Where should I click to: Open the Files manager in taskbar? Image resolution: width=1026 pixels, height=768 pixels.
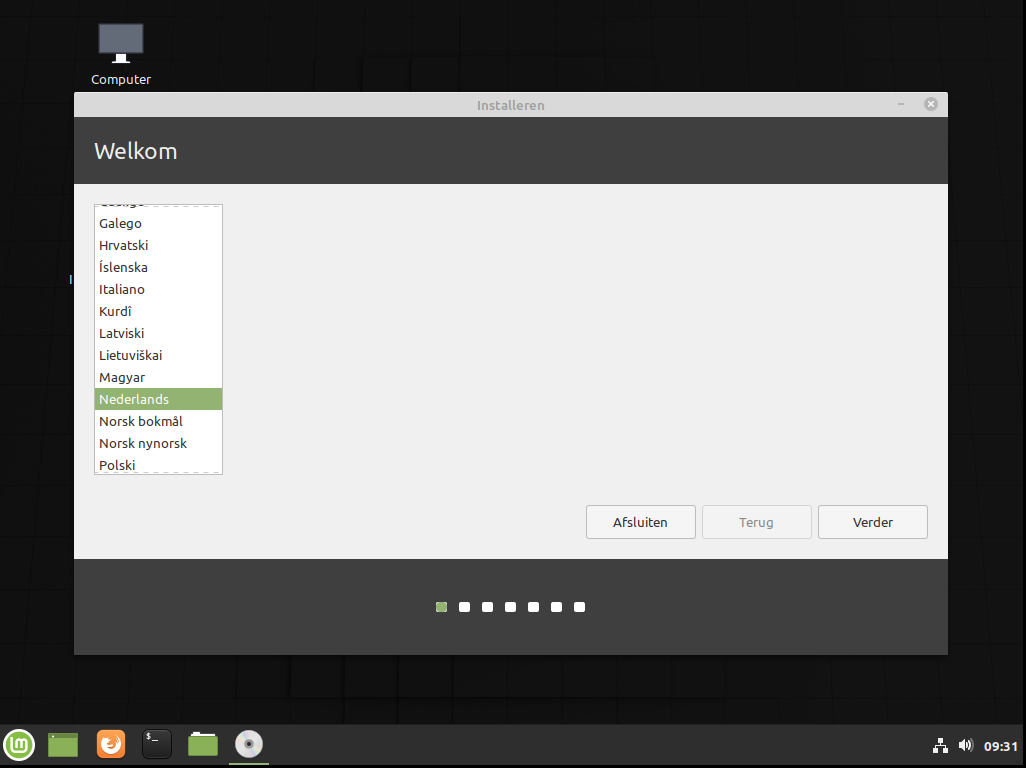[203, 744]
